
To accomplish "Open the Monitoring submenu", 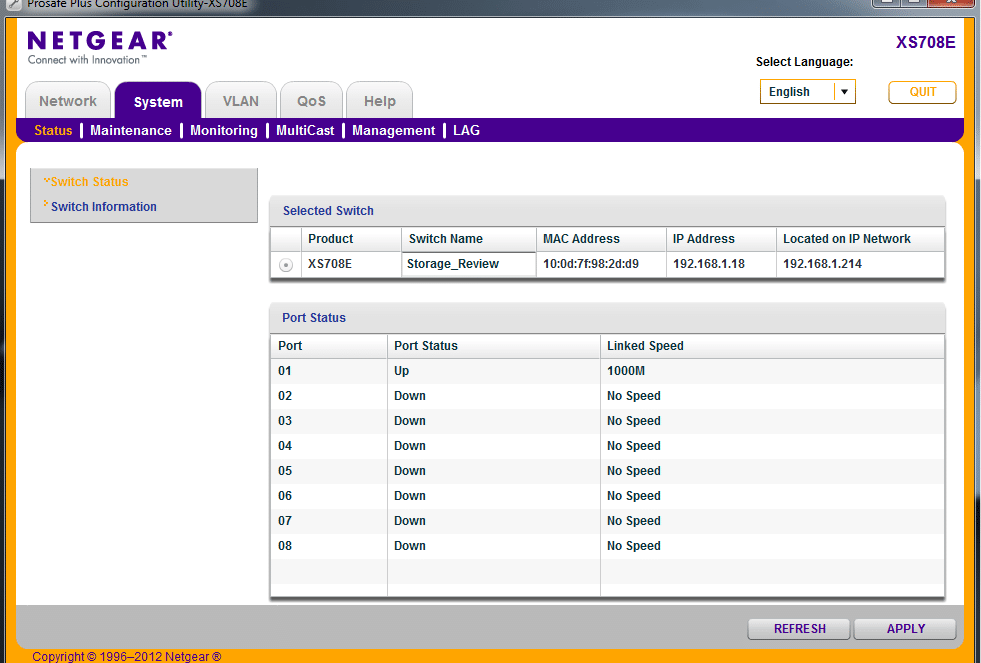I will pyautogui.click(x=224, y=130).
